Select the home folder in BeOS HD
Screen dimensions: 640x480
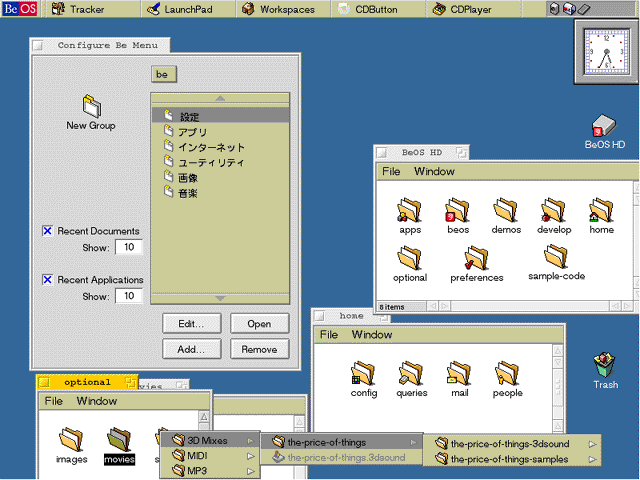pyautogui.click(x=602, y=216)
